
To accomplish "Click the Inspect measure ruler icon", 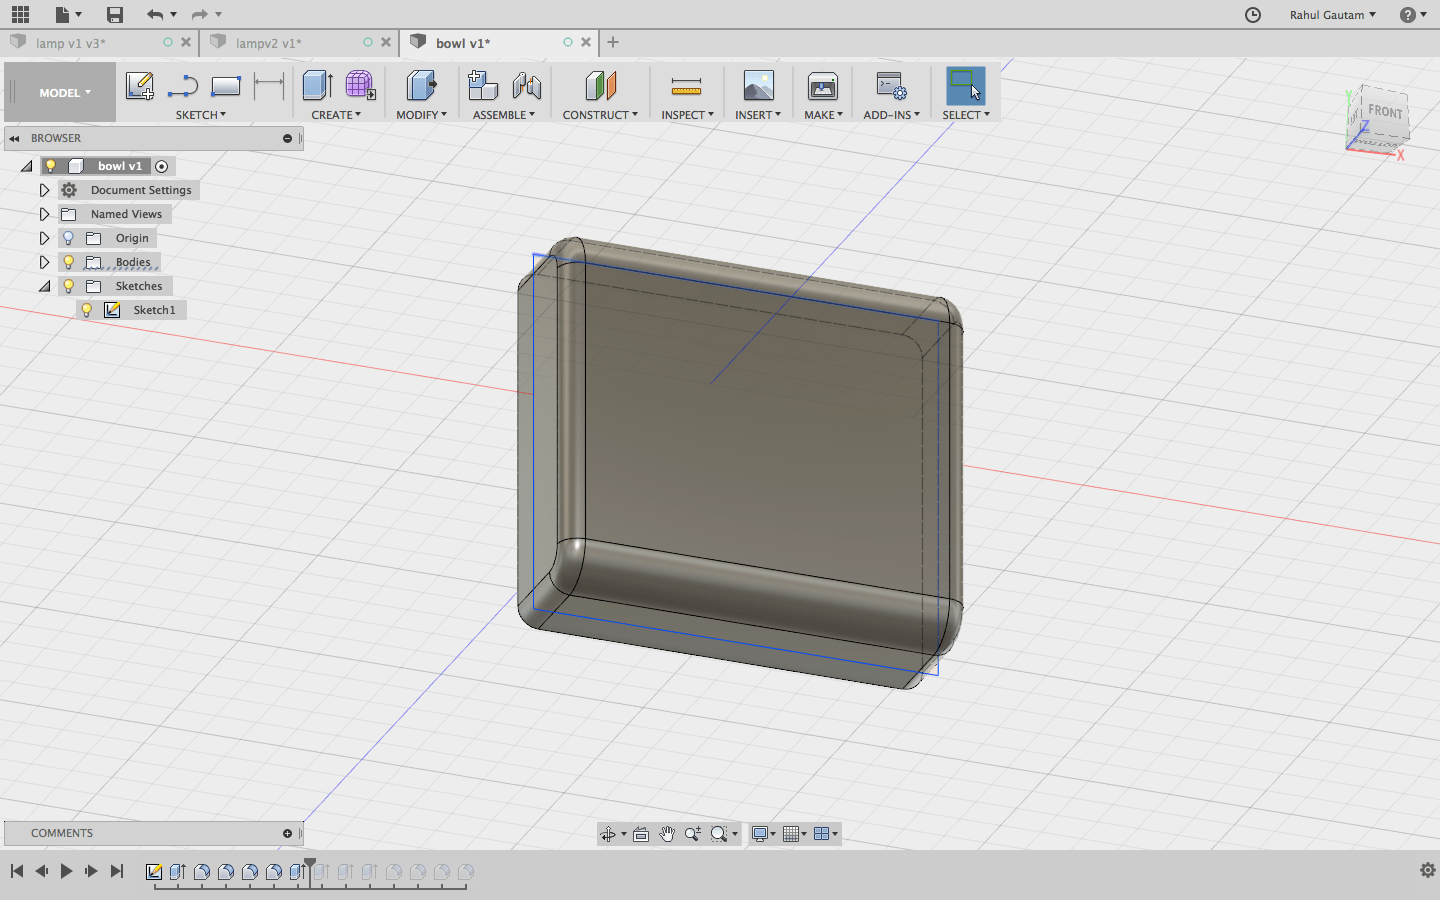I will click(x=686, y=87).
